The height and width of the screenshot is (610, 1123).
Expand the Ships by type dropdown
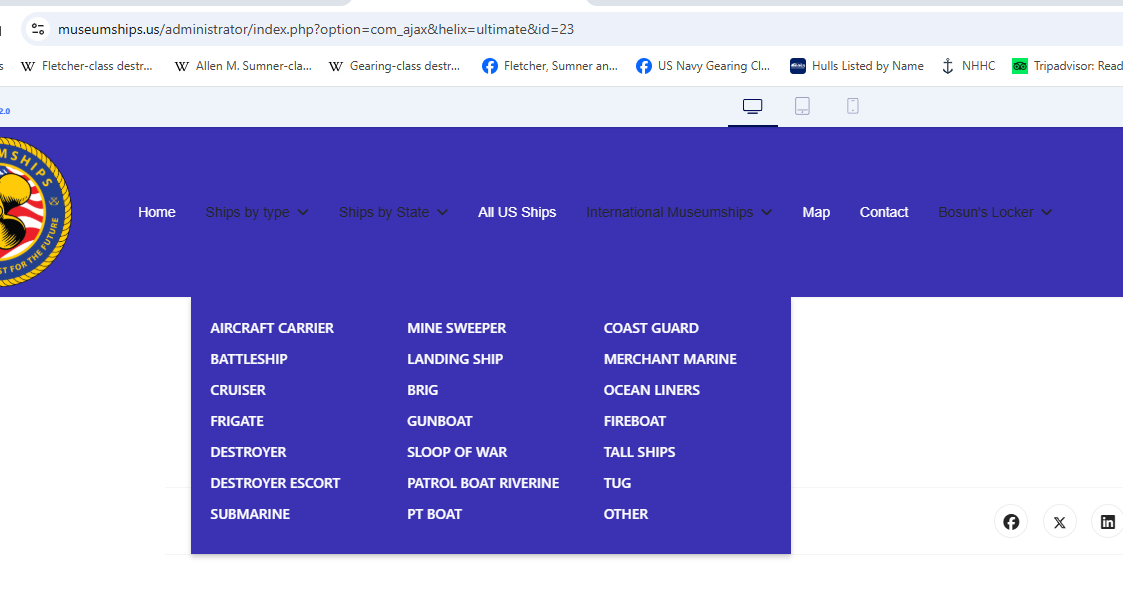(x=257, y=212)
